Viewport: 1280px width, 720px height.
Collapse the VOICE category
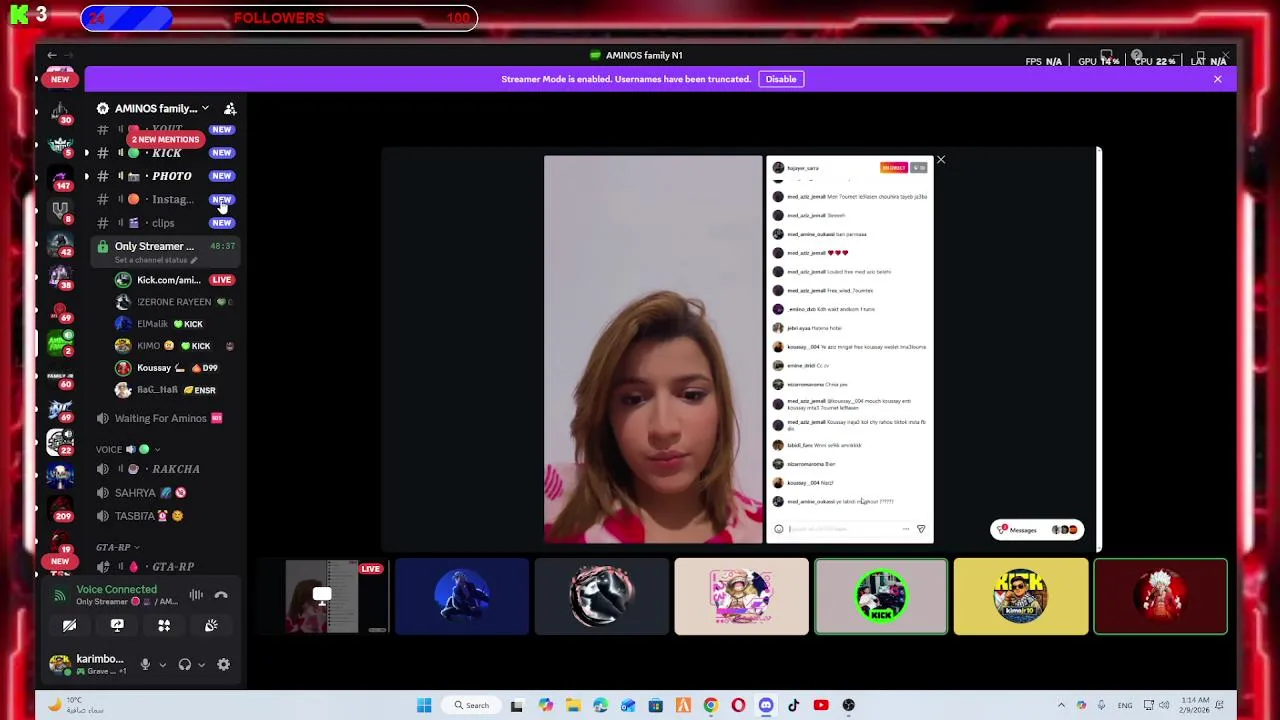[x=128, y=450]
